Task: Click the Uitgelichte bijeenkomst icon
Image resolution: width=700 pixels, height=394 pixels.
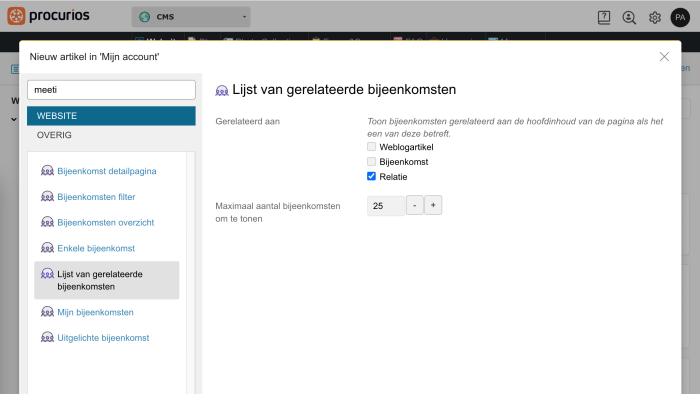Action: (47, 337)
